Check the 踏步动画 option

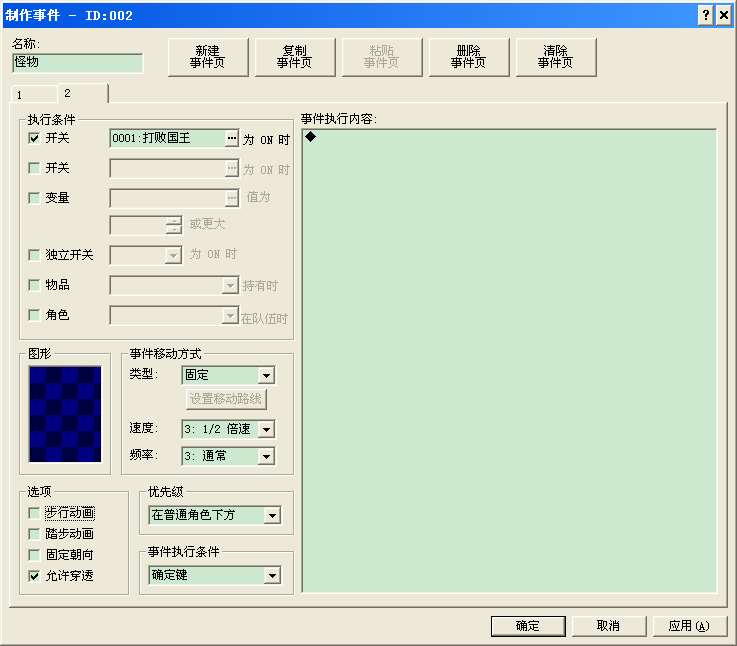34,534
